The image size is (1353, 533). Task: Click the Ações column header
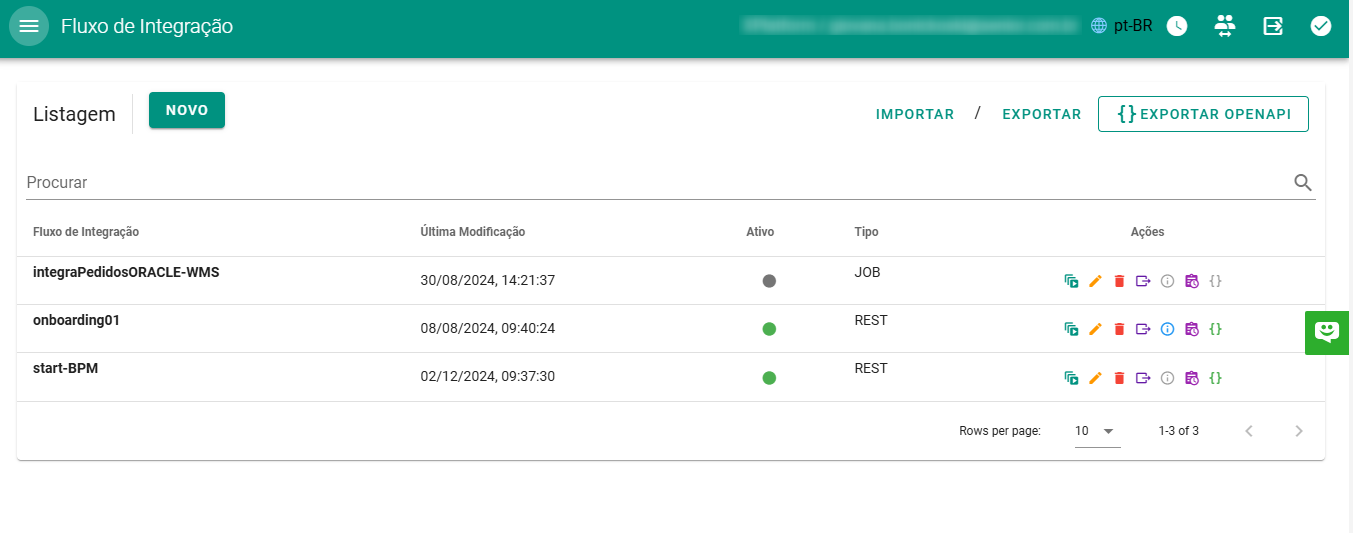tap(1147, 232)
